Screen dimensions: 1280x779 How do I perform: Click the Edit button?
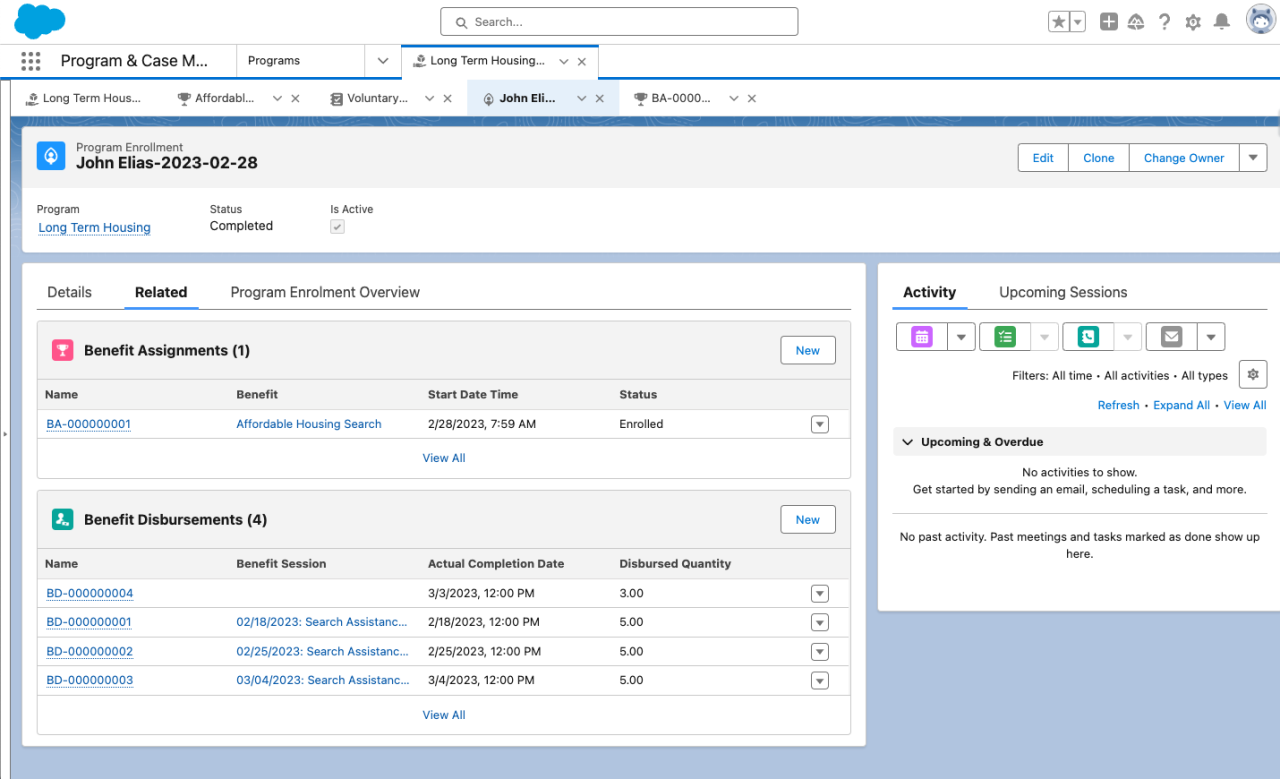pyautogui.click(x=1043, y=158)
